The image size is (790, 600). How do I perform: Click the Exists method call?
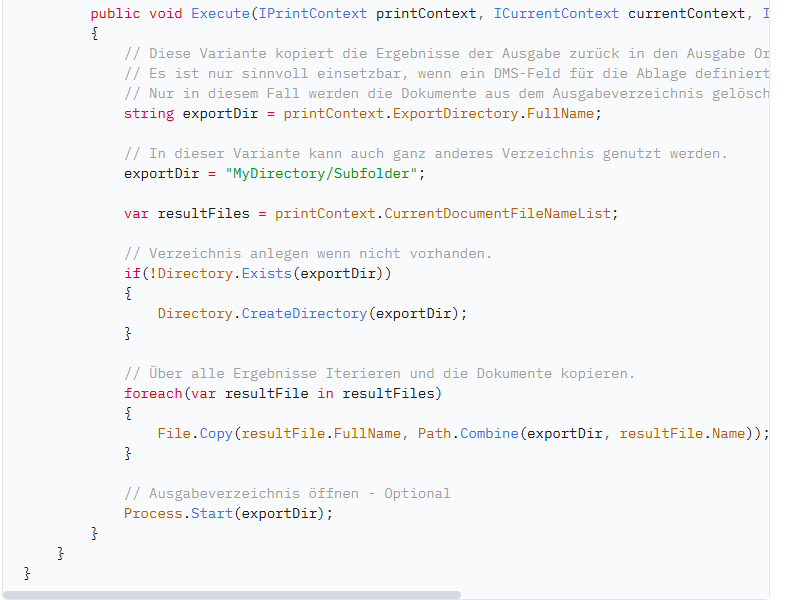point(262,273)
